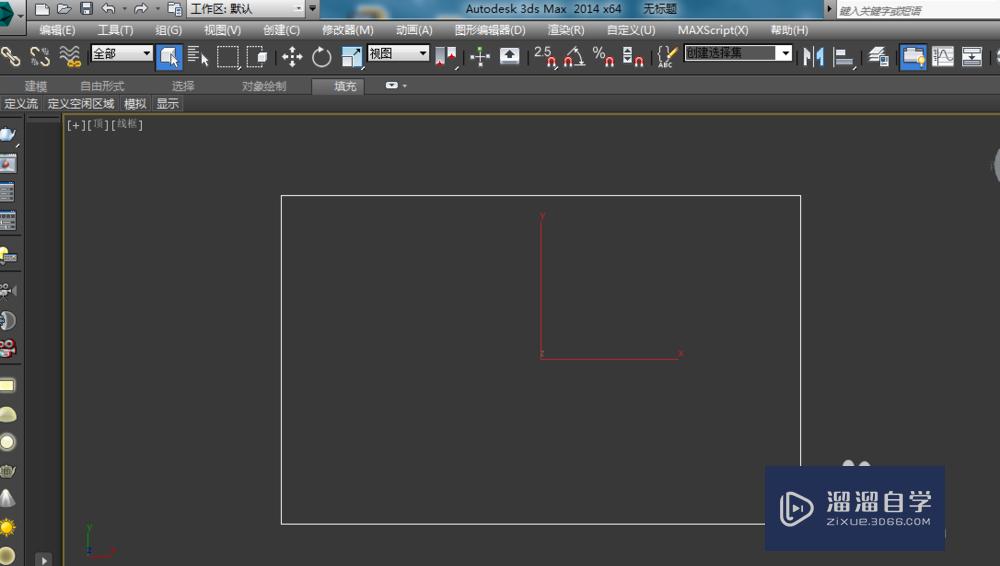Activate the Select and Move tool
This screenshot has width=1000, height=566.
click(292, 57)
